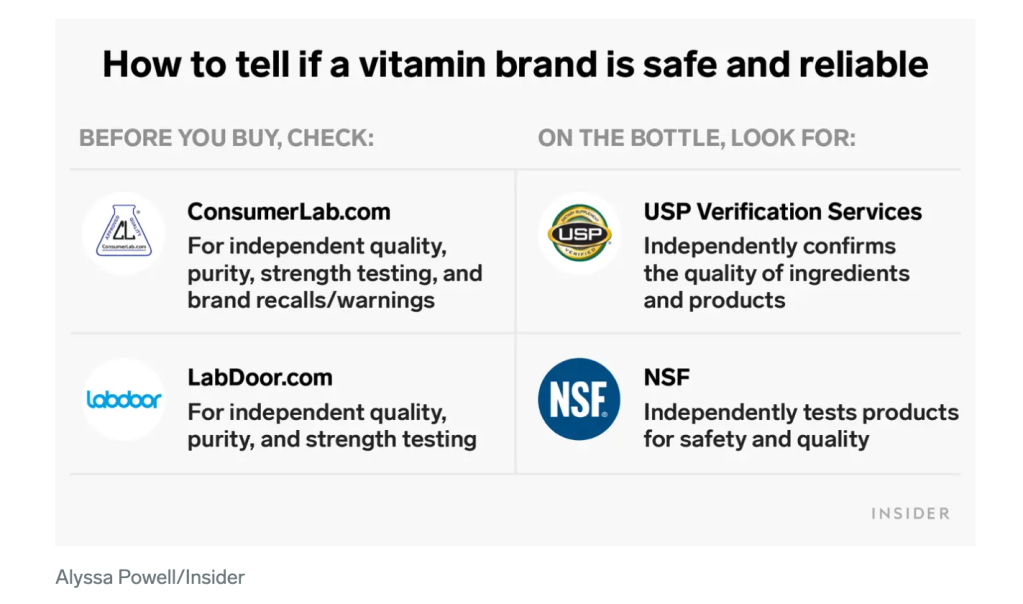Click the INSIDER watermark label
This screenshot has width=1023, height=604.
[x=910, y=513]
